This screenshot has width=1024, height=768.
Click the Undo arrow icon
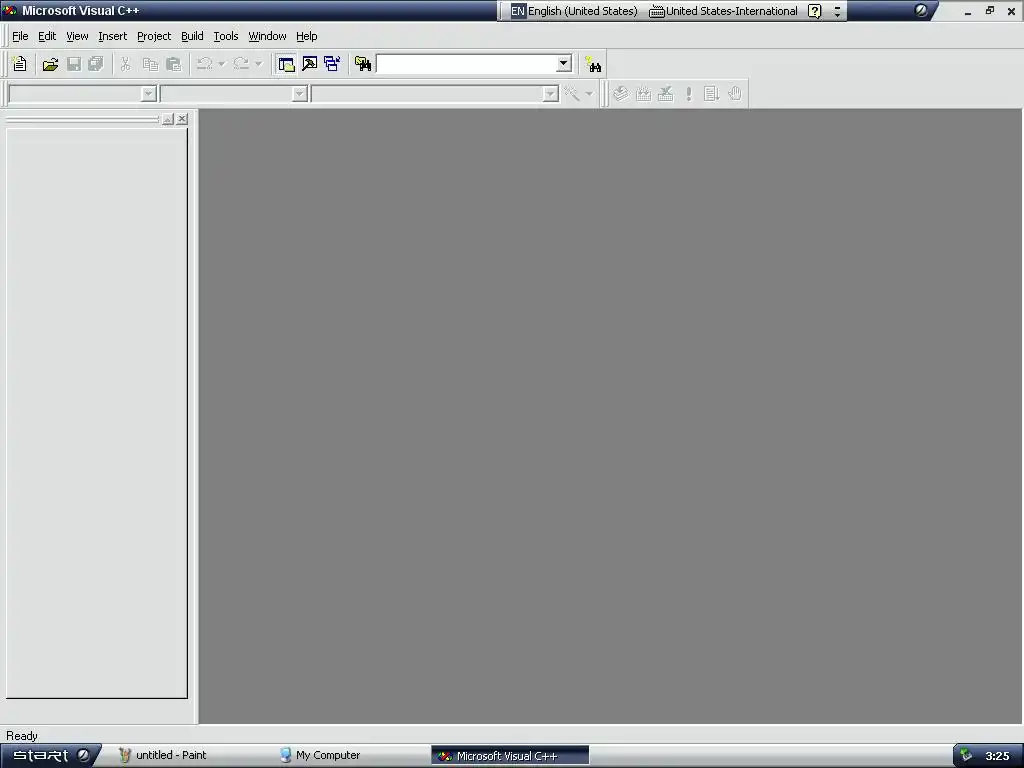(204, 64)
